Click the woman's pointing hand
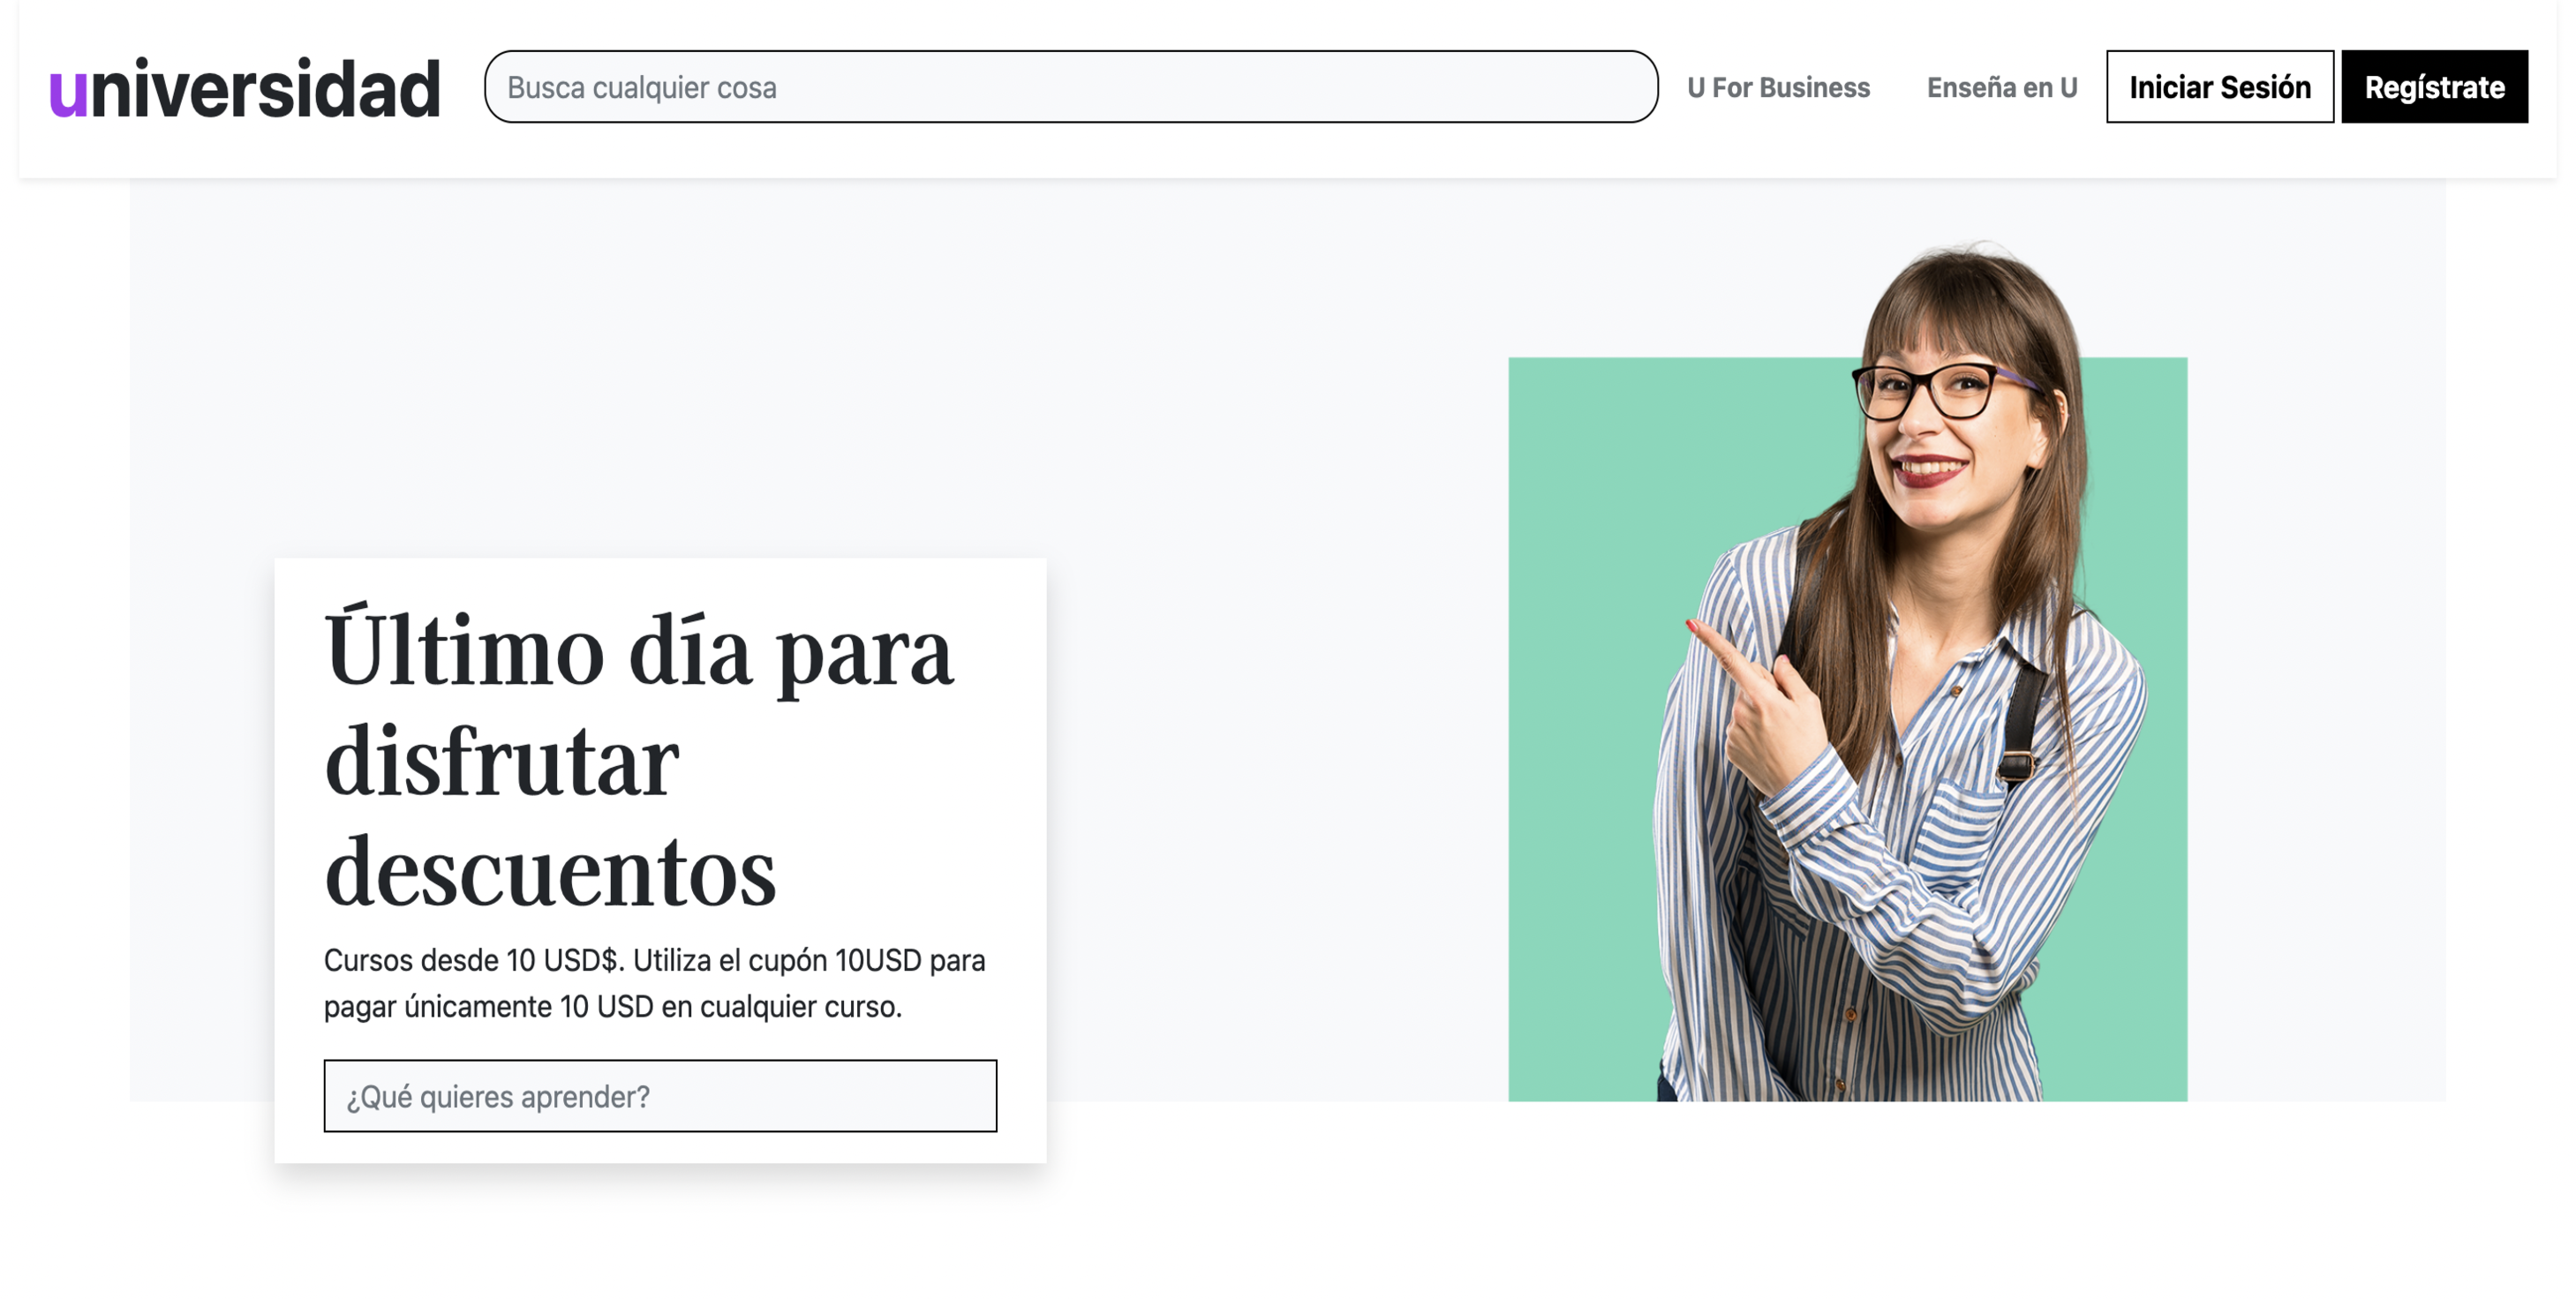Viewport: 2576px width, 1299px height. [1760, 700]
